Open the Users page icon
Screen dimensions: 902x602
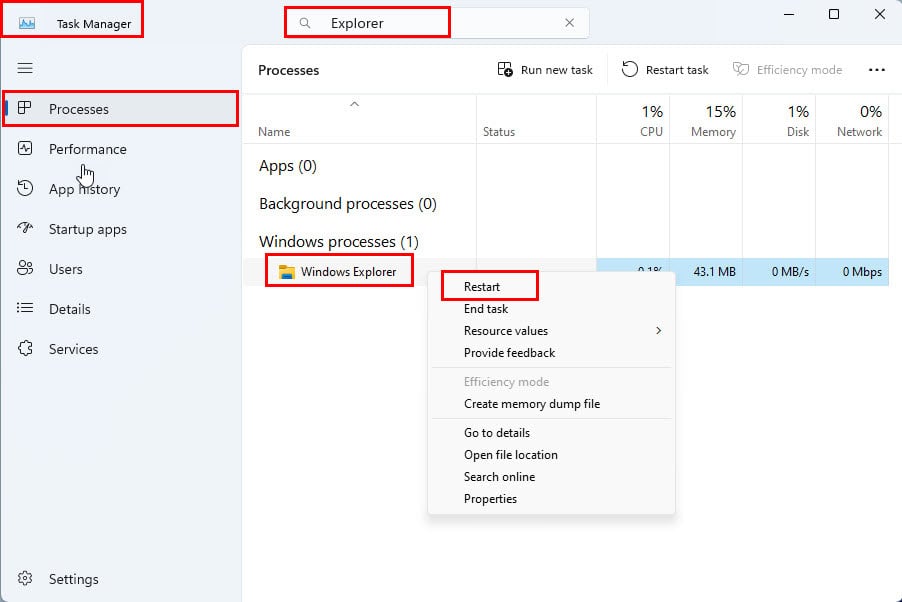tap(25, 268)
